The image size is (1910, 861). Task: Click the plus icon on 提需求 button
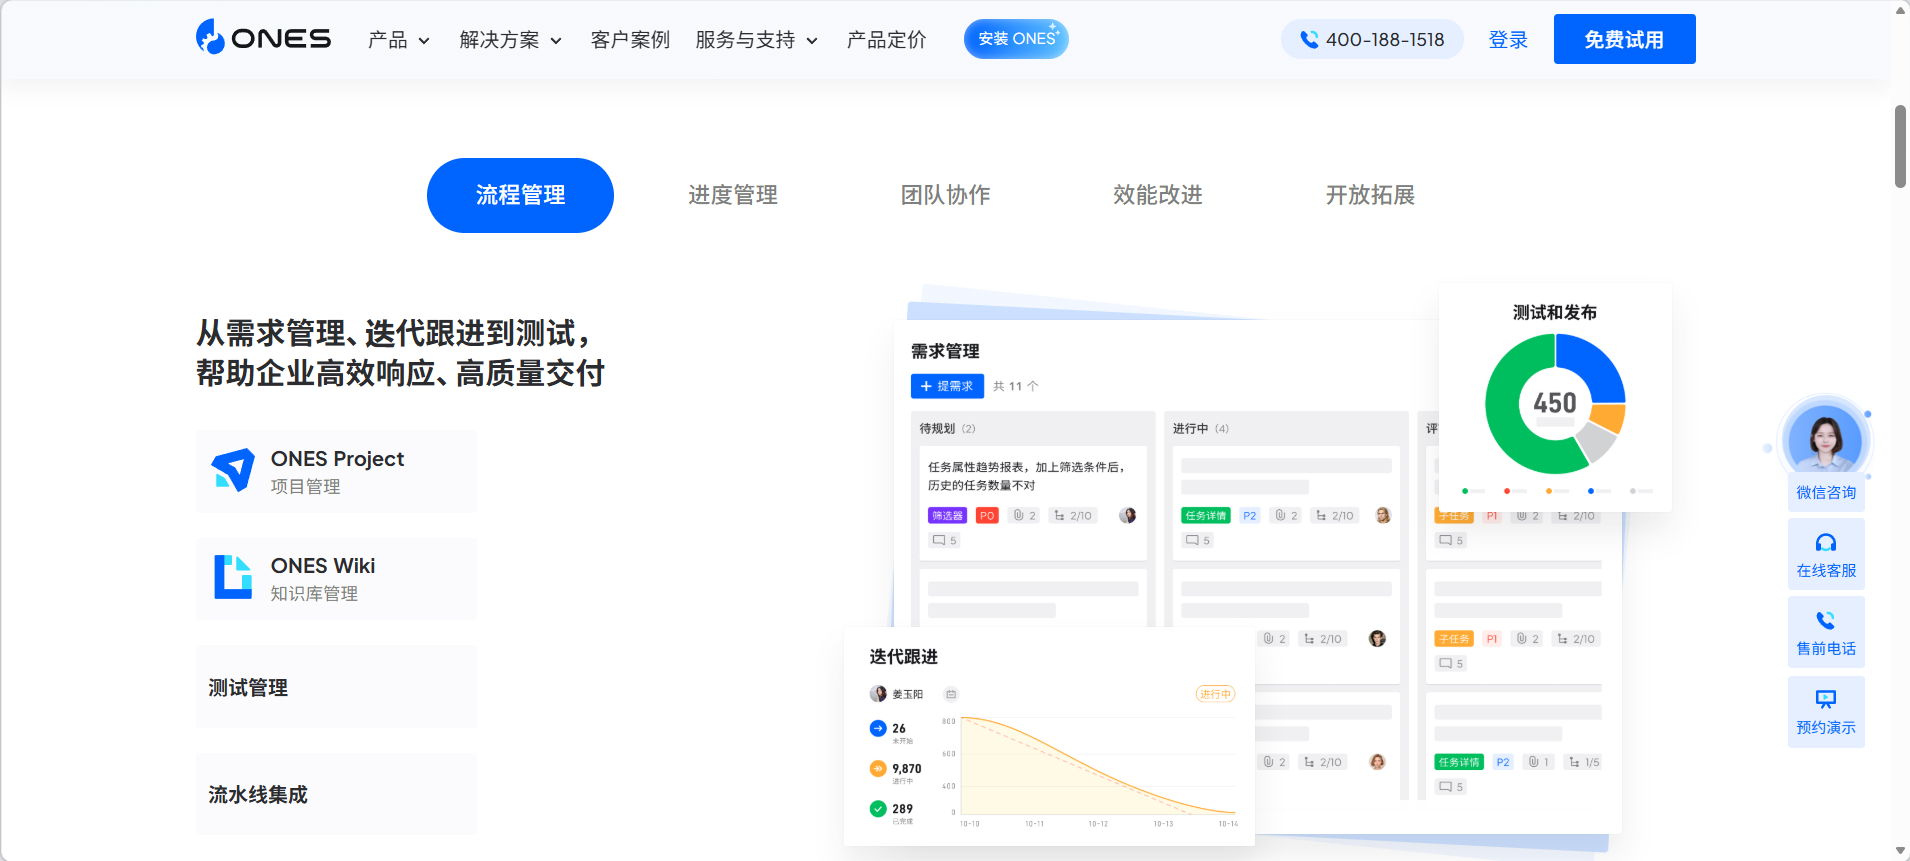point(926,386)
